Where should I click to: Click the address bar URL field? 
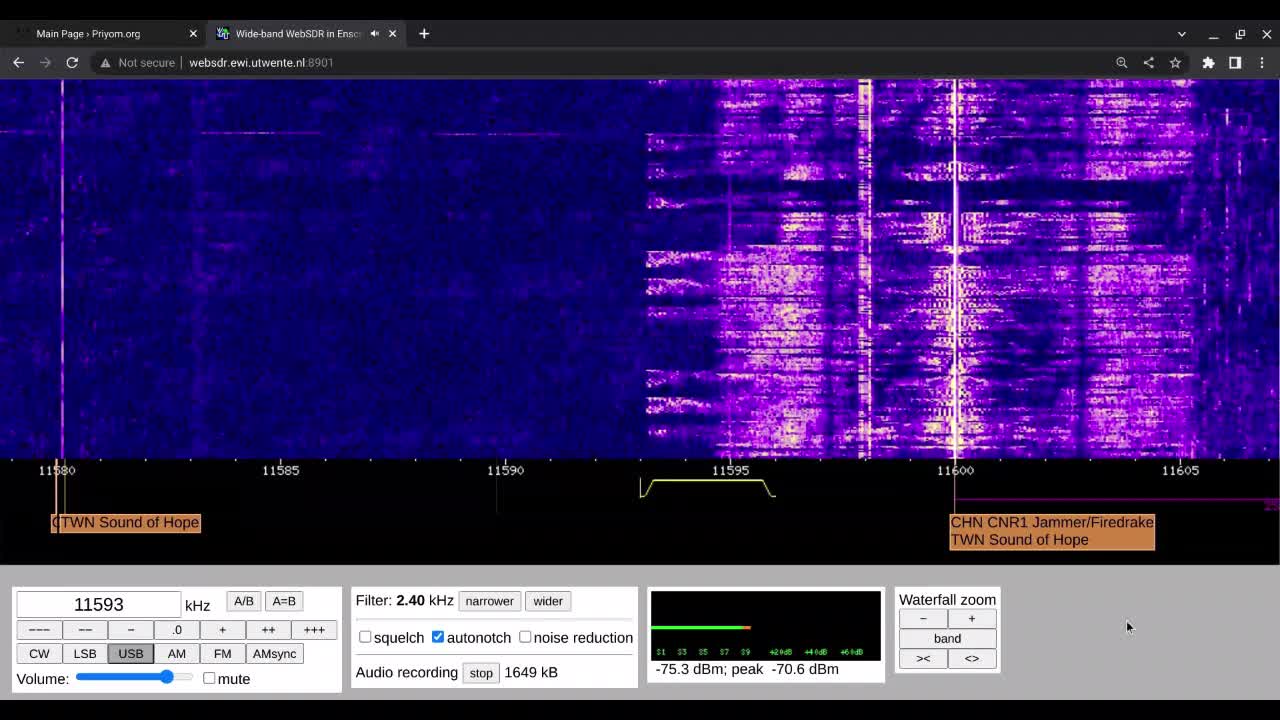click(600, 62)
